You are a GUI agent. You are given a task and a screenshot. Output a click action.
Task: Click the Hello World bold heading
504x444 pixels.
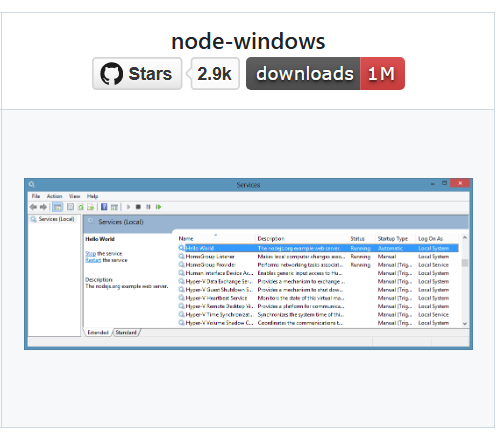click(x=100, y=239)
